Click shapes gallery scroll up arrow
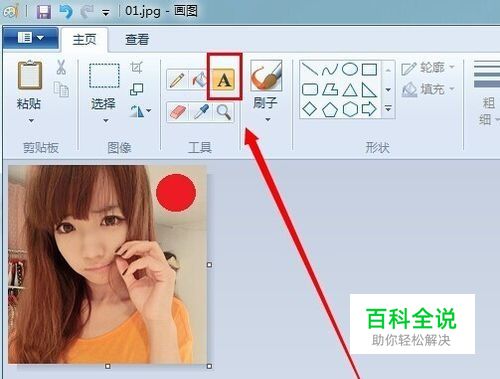This screenshot has height=379, width=500. 388,70
